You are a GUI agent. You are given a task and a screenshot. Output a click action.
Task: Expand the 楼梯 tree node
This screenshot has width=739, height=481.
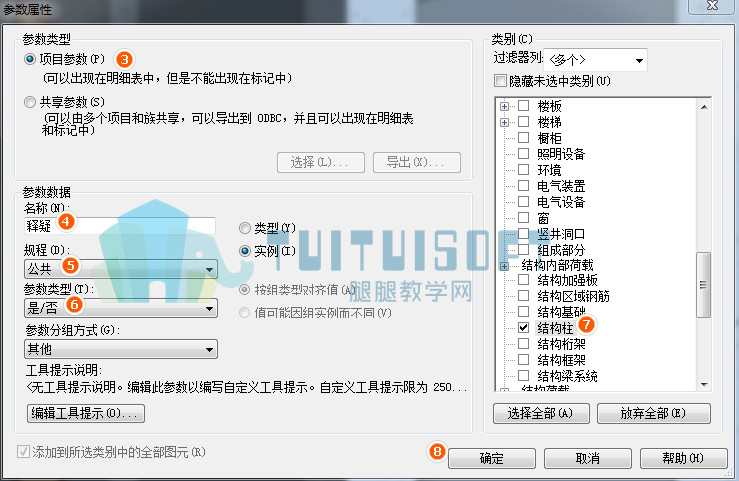[504, 122]
